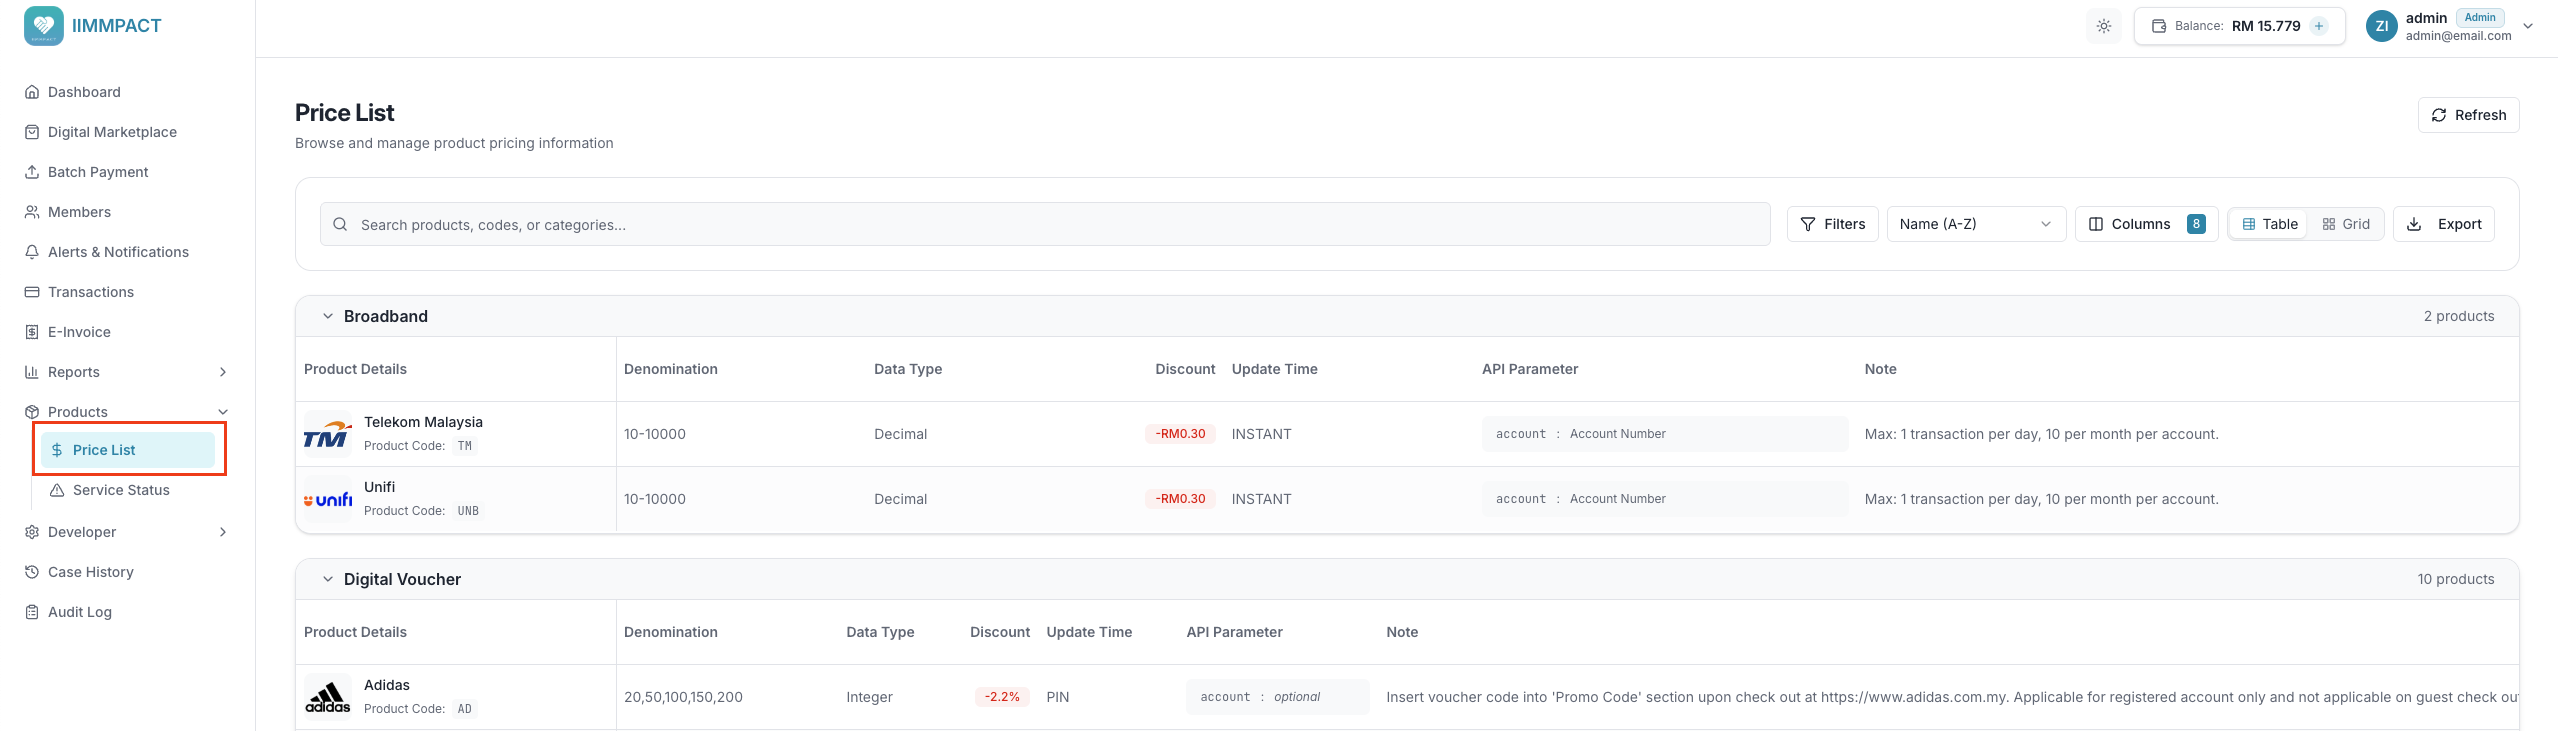Toggle the light/dark theme sun icon
2558x731 pixels.
click(2104, 26)
